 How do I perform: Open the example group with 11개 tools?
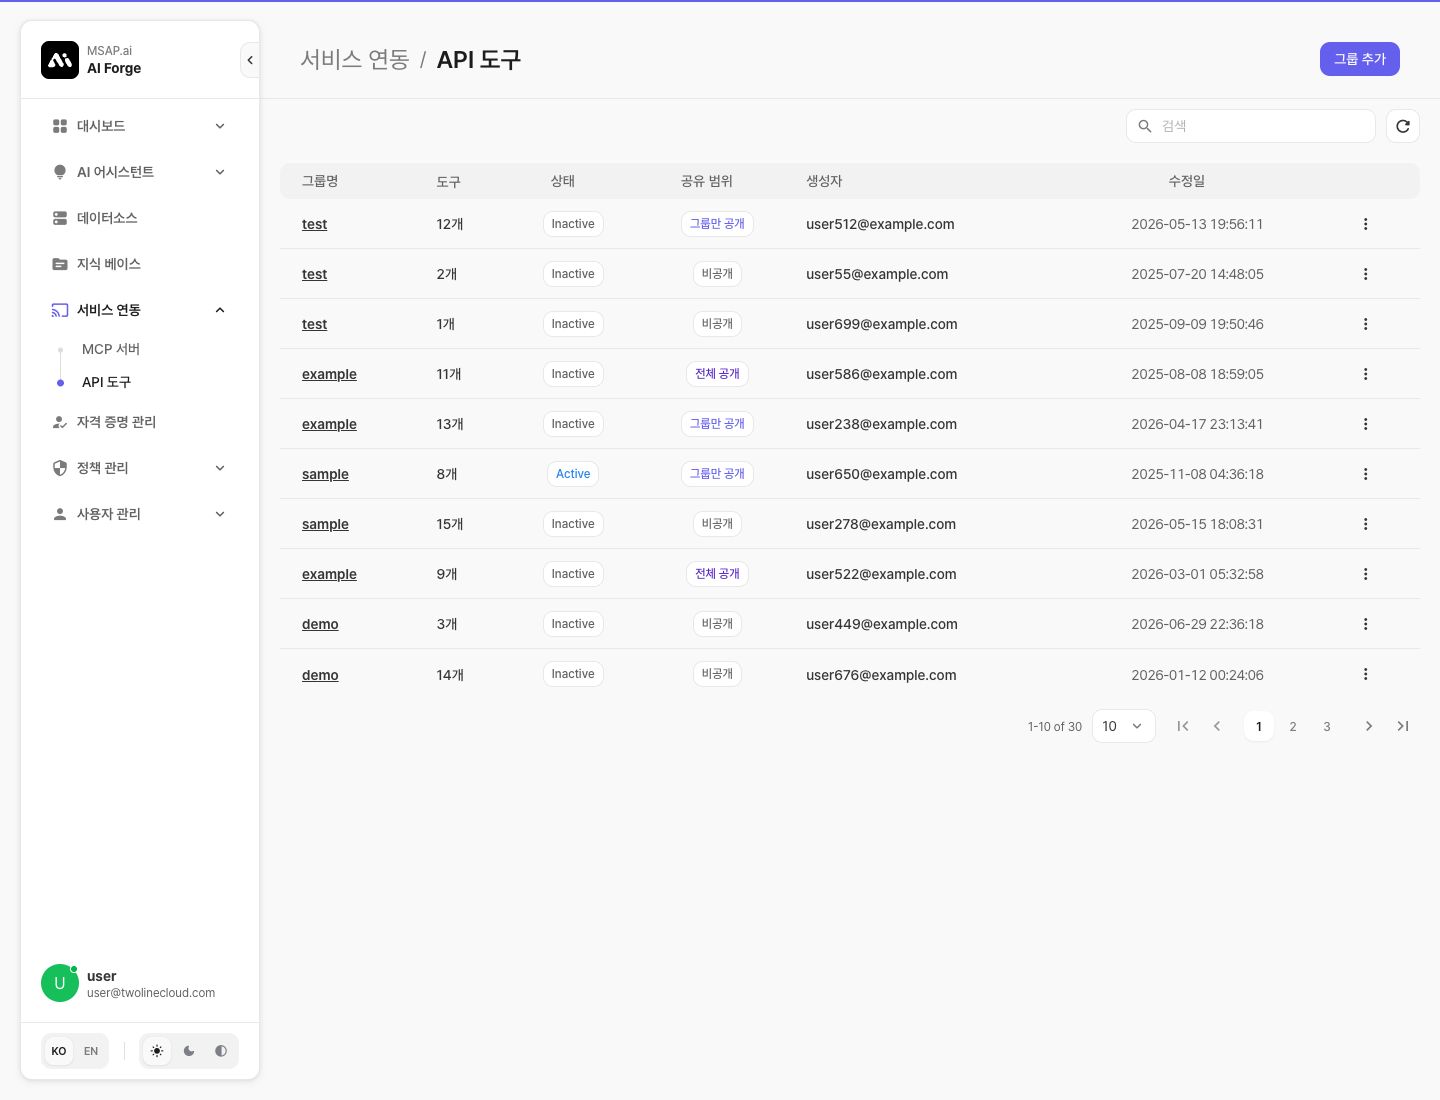329,374
